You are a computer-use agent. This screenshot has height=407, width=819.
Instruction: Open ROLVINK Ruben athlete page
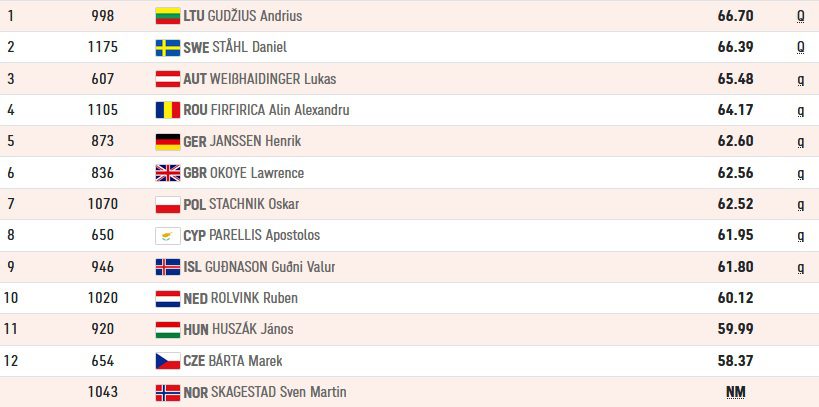254,298
